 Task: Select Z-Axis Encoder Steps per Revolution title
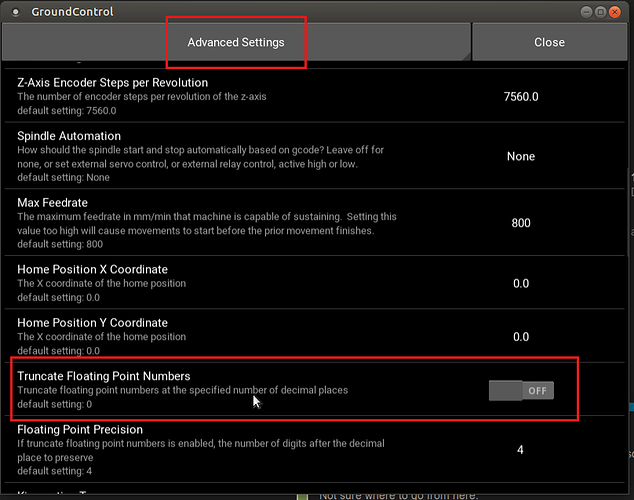coord(112,82)
